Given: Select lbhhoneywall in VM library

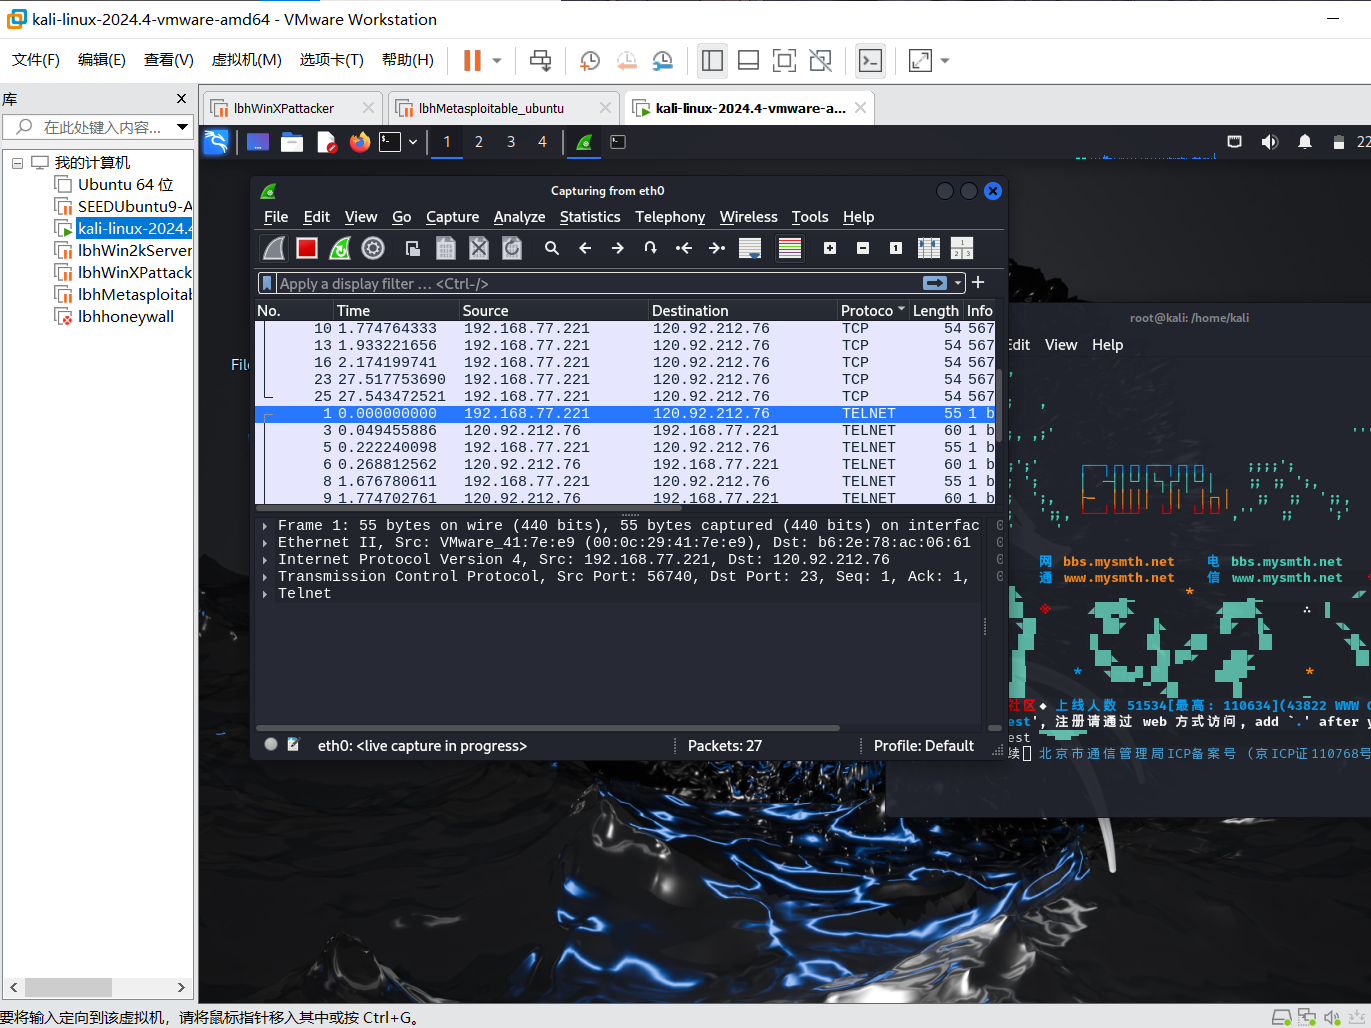Looking at the screenshot, I should click(x=125, y=316).
